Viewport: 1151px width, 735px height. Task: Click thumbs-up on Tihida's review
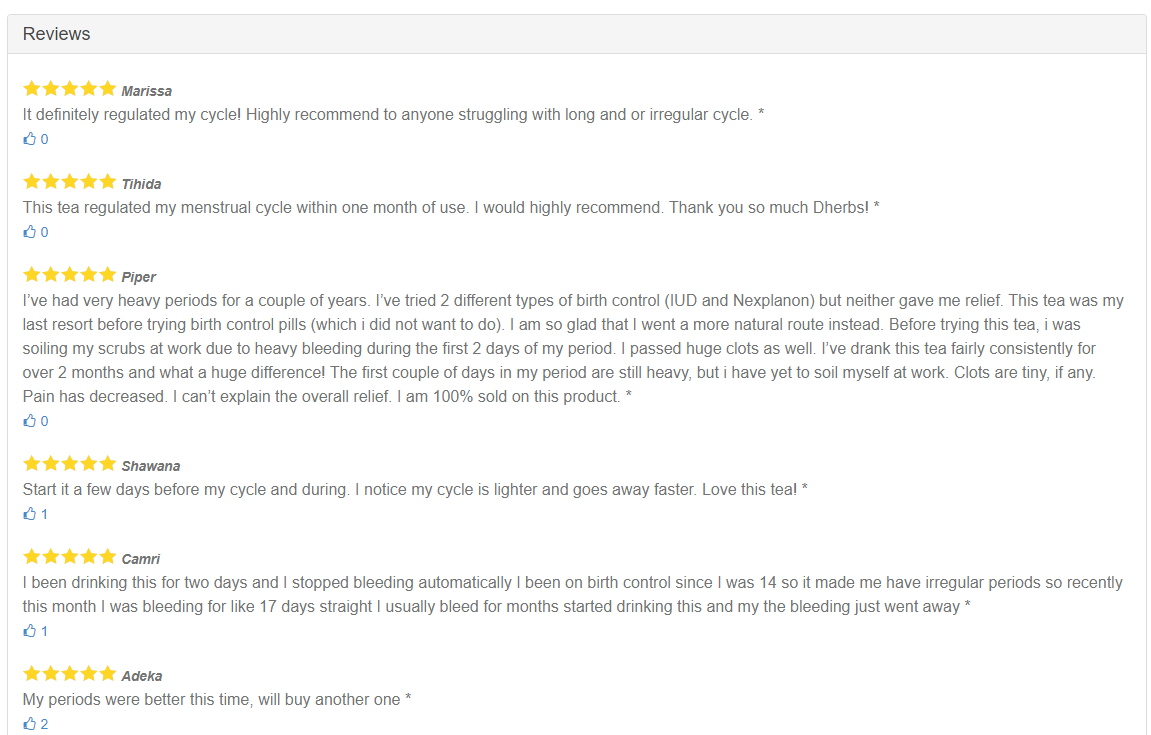click(x=30, y=232)
